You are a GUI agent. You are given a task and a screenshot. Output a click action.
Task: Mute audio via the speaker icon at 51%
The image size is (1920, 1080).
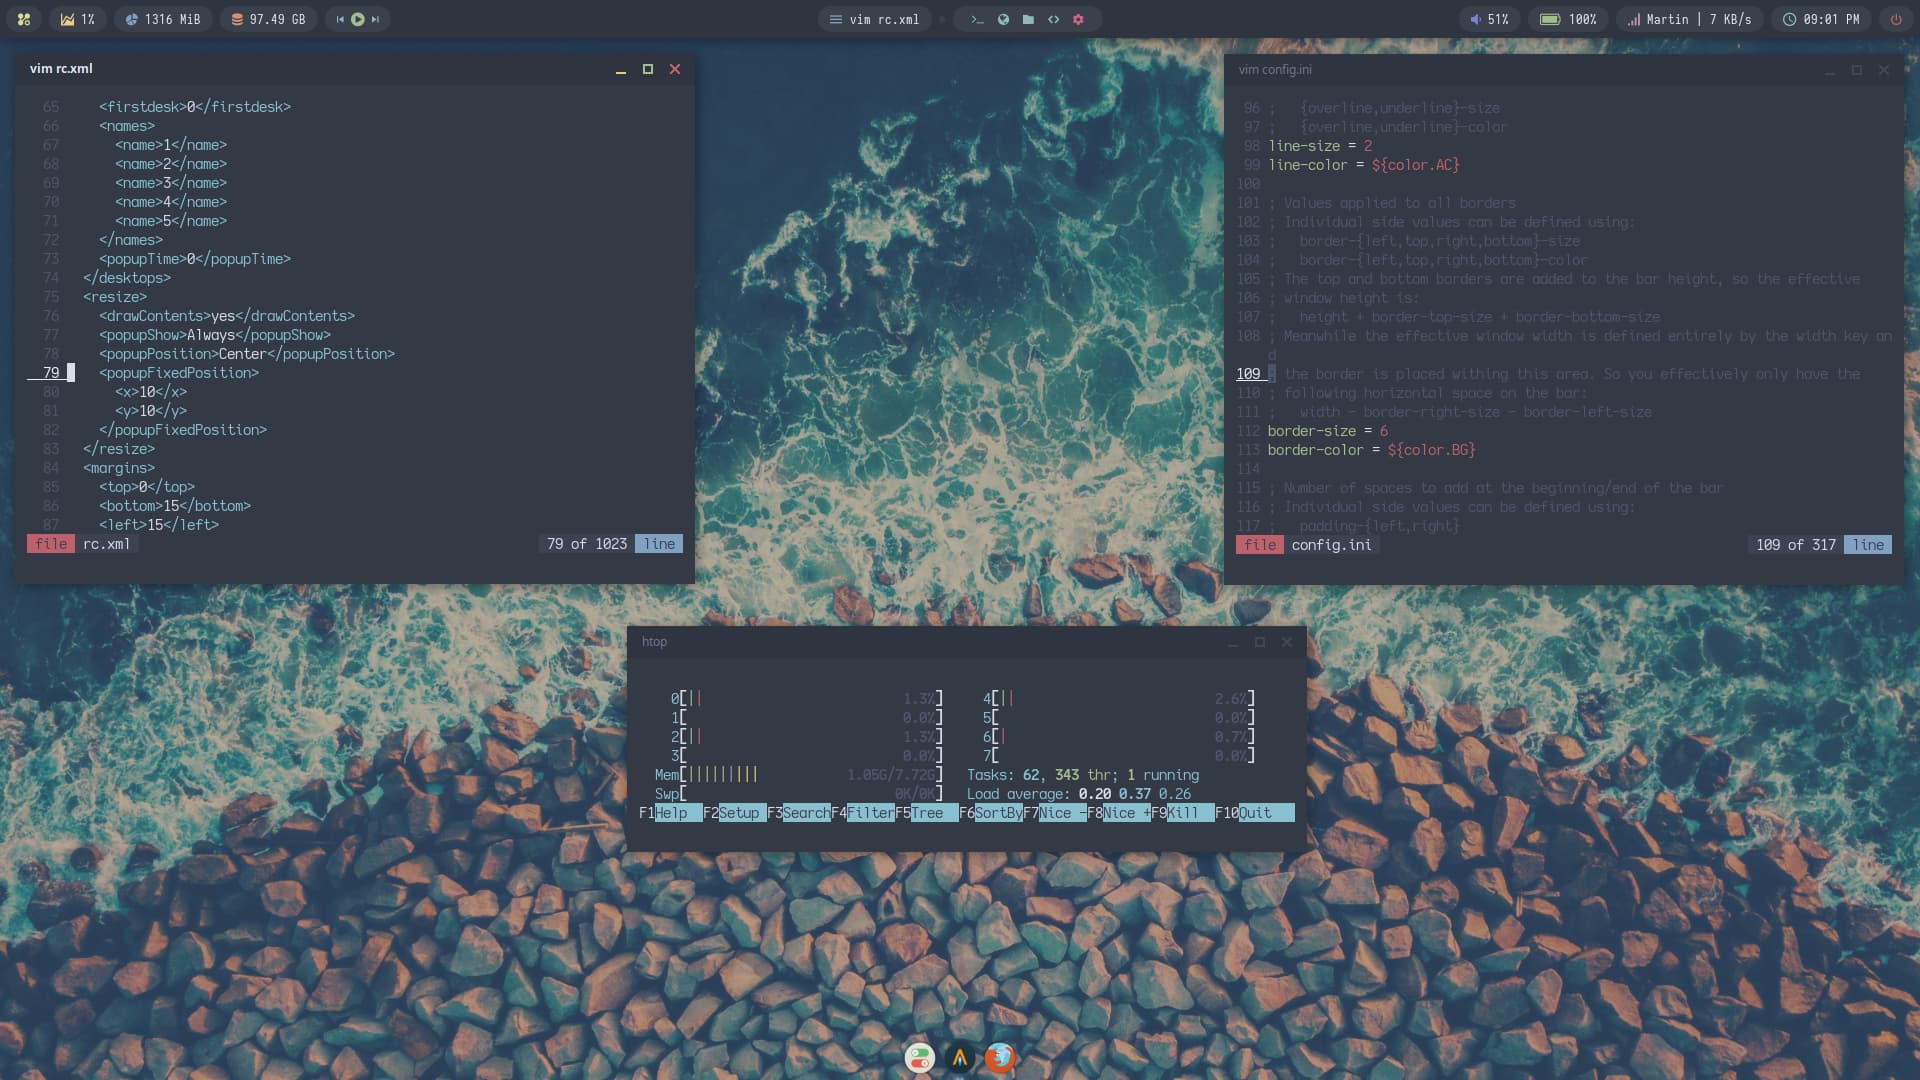click(1473, 18)
